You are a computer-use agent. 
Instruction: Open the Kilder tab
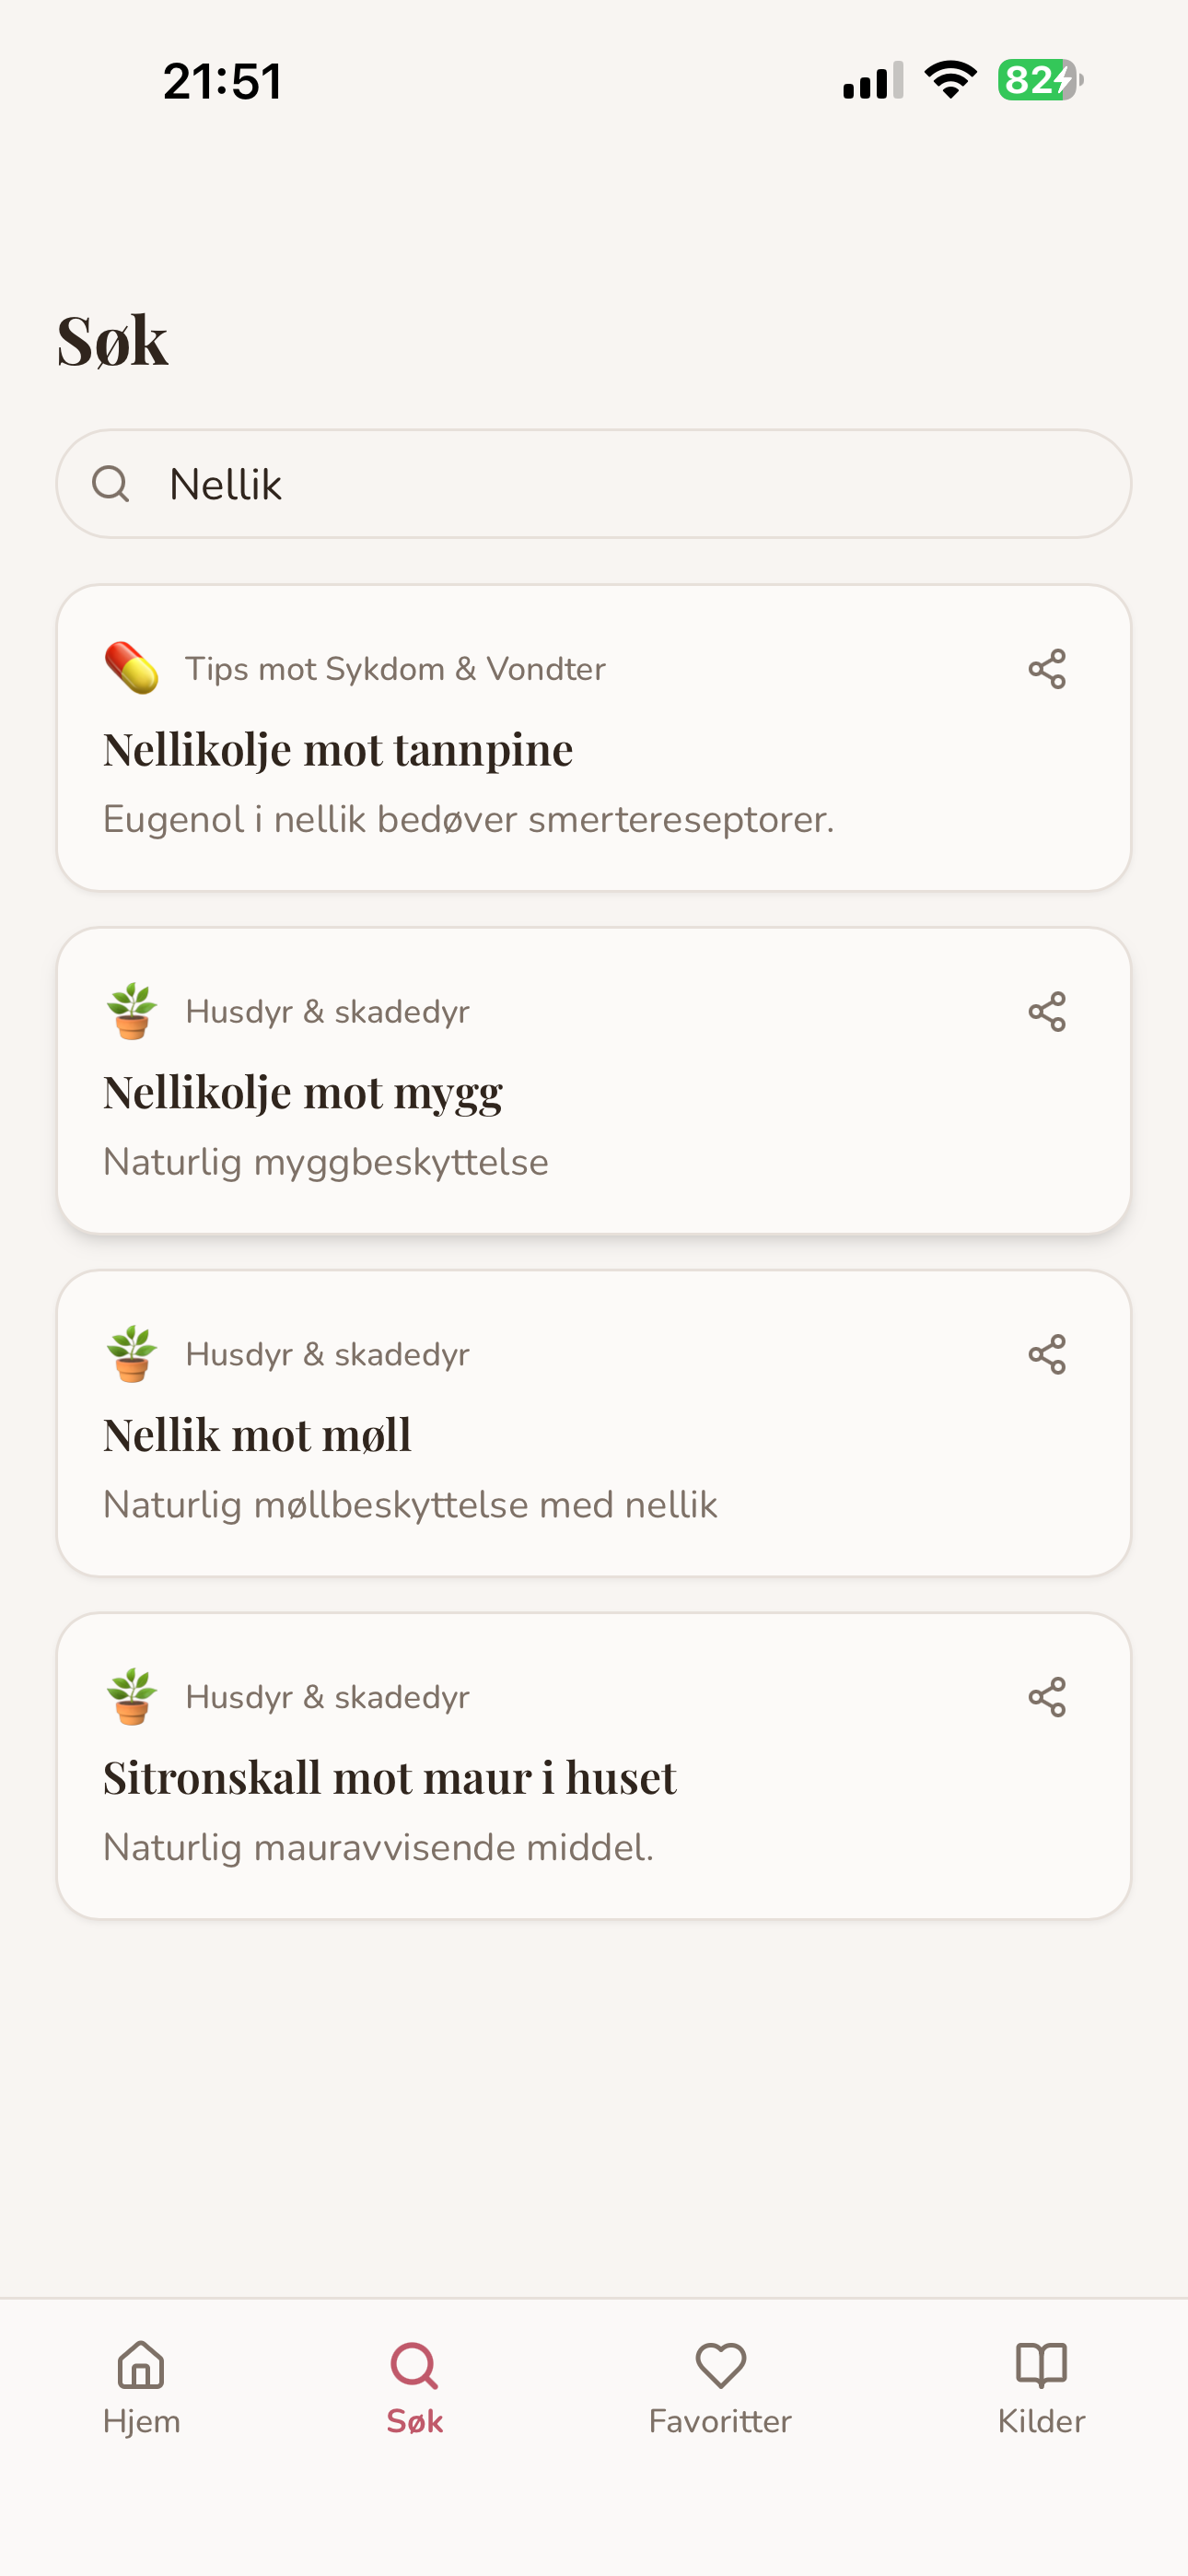(1041, 2388)
